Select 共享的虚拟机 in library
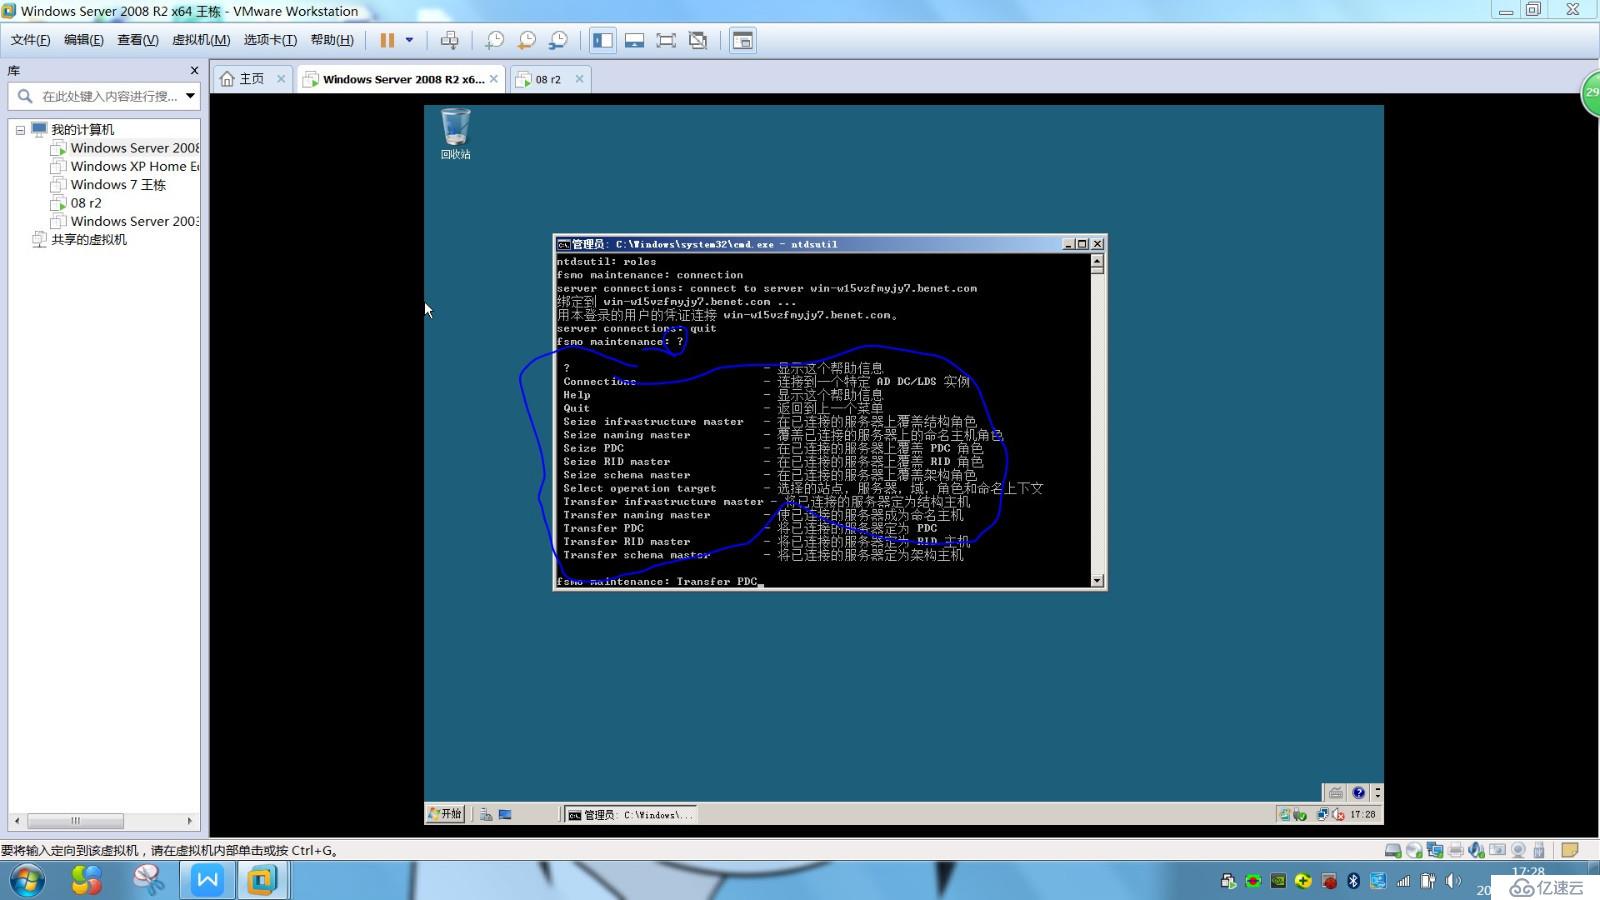1600x900 pixels. (x=80, y=240)
